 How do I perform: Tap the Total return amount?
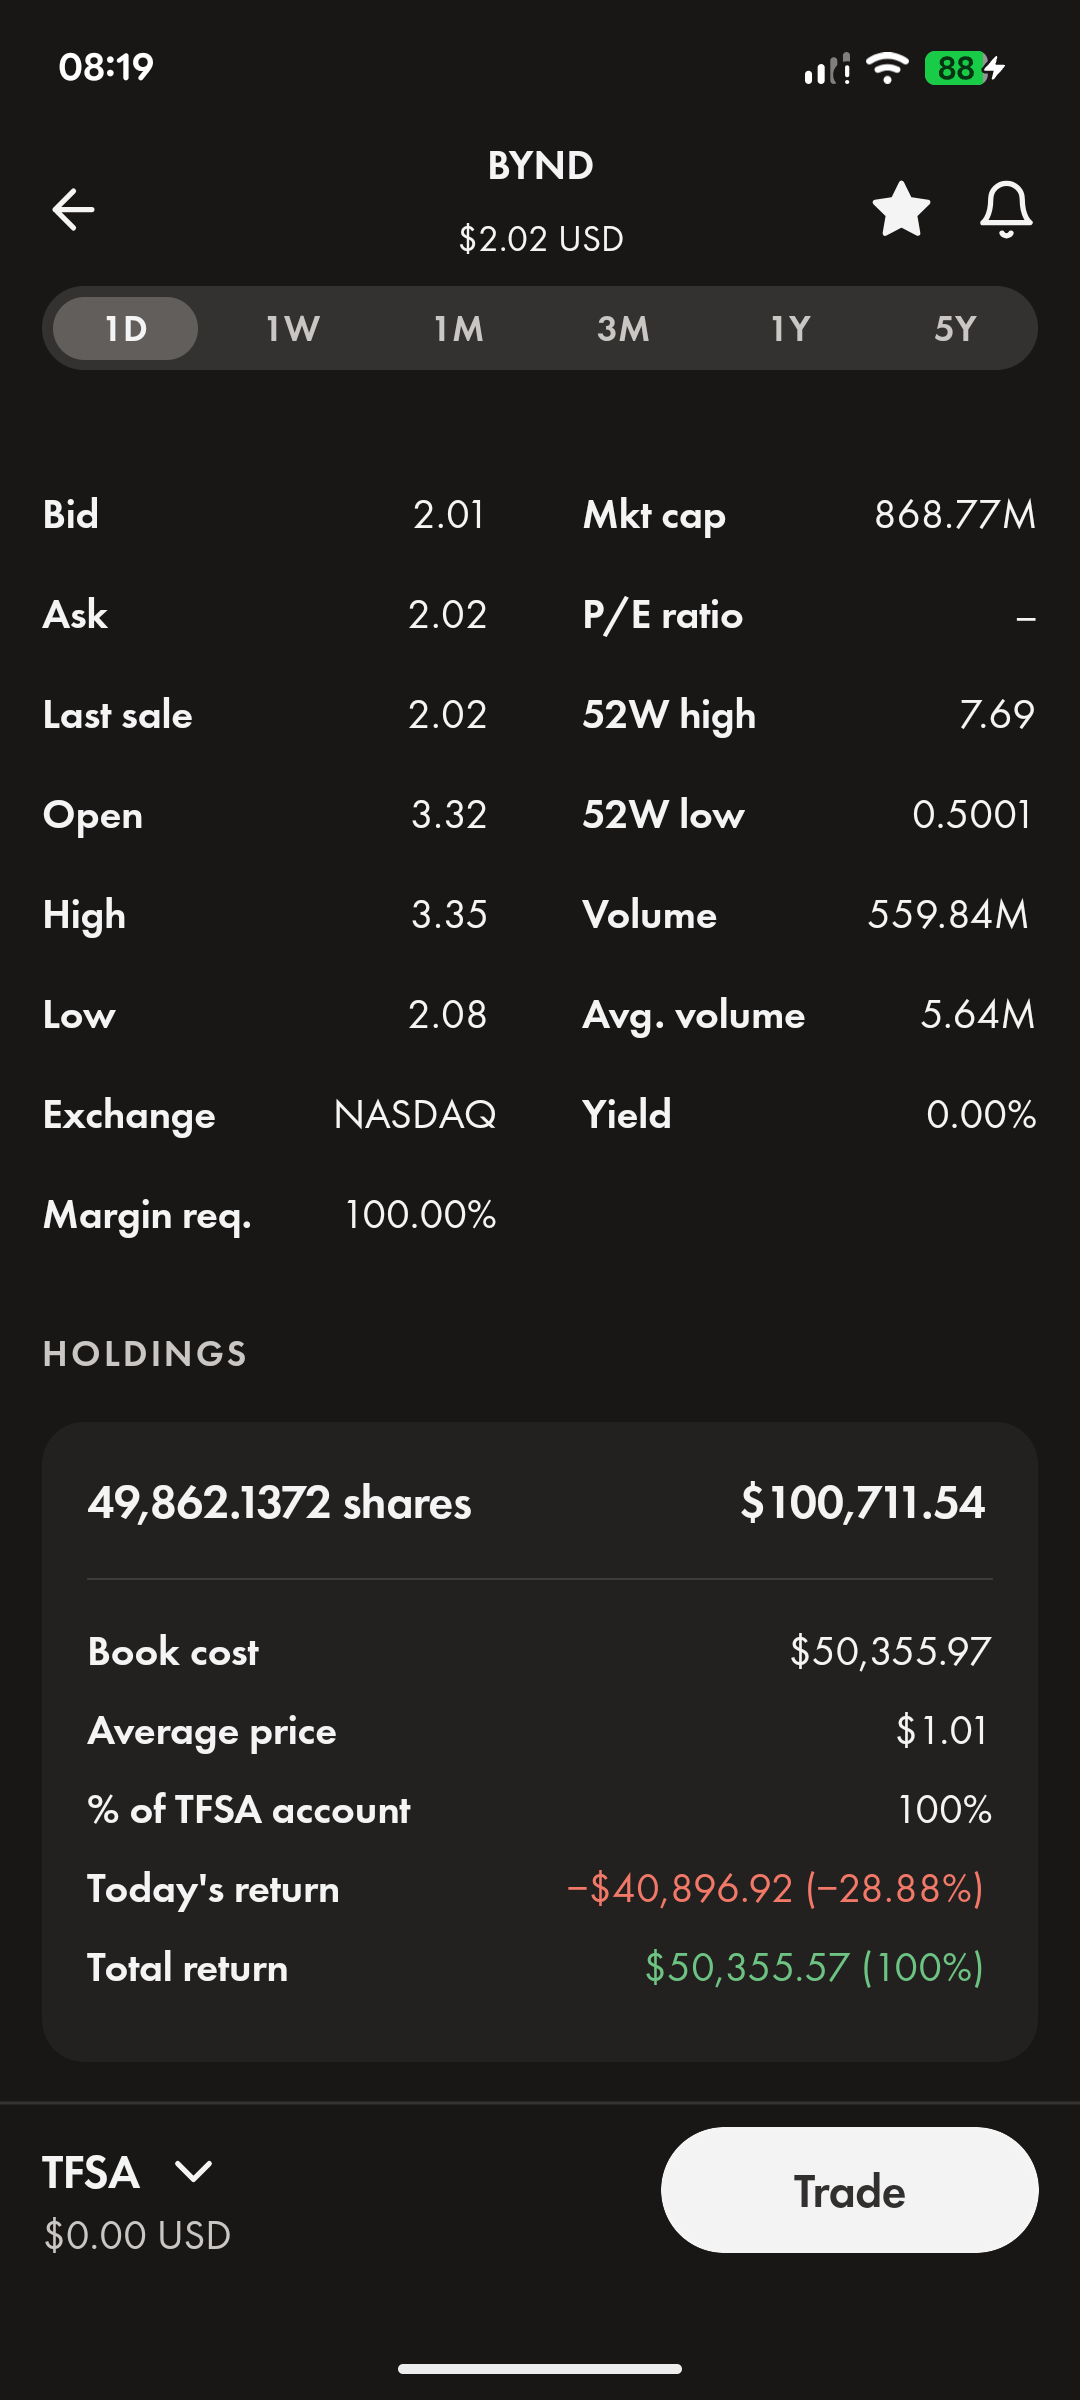point(814,1968)
